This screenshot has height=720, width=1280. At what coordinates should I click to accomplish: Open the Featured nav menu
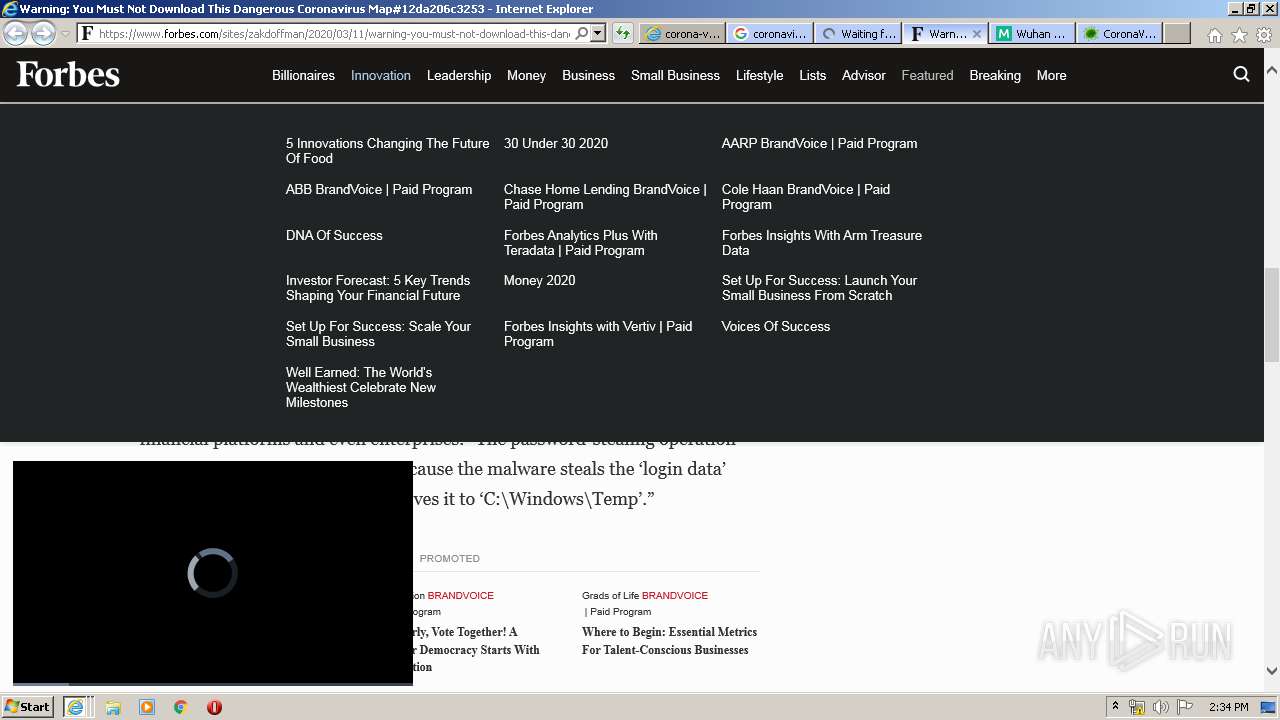(927, 75)
